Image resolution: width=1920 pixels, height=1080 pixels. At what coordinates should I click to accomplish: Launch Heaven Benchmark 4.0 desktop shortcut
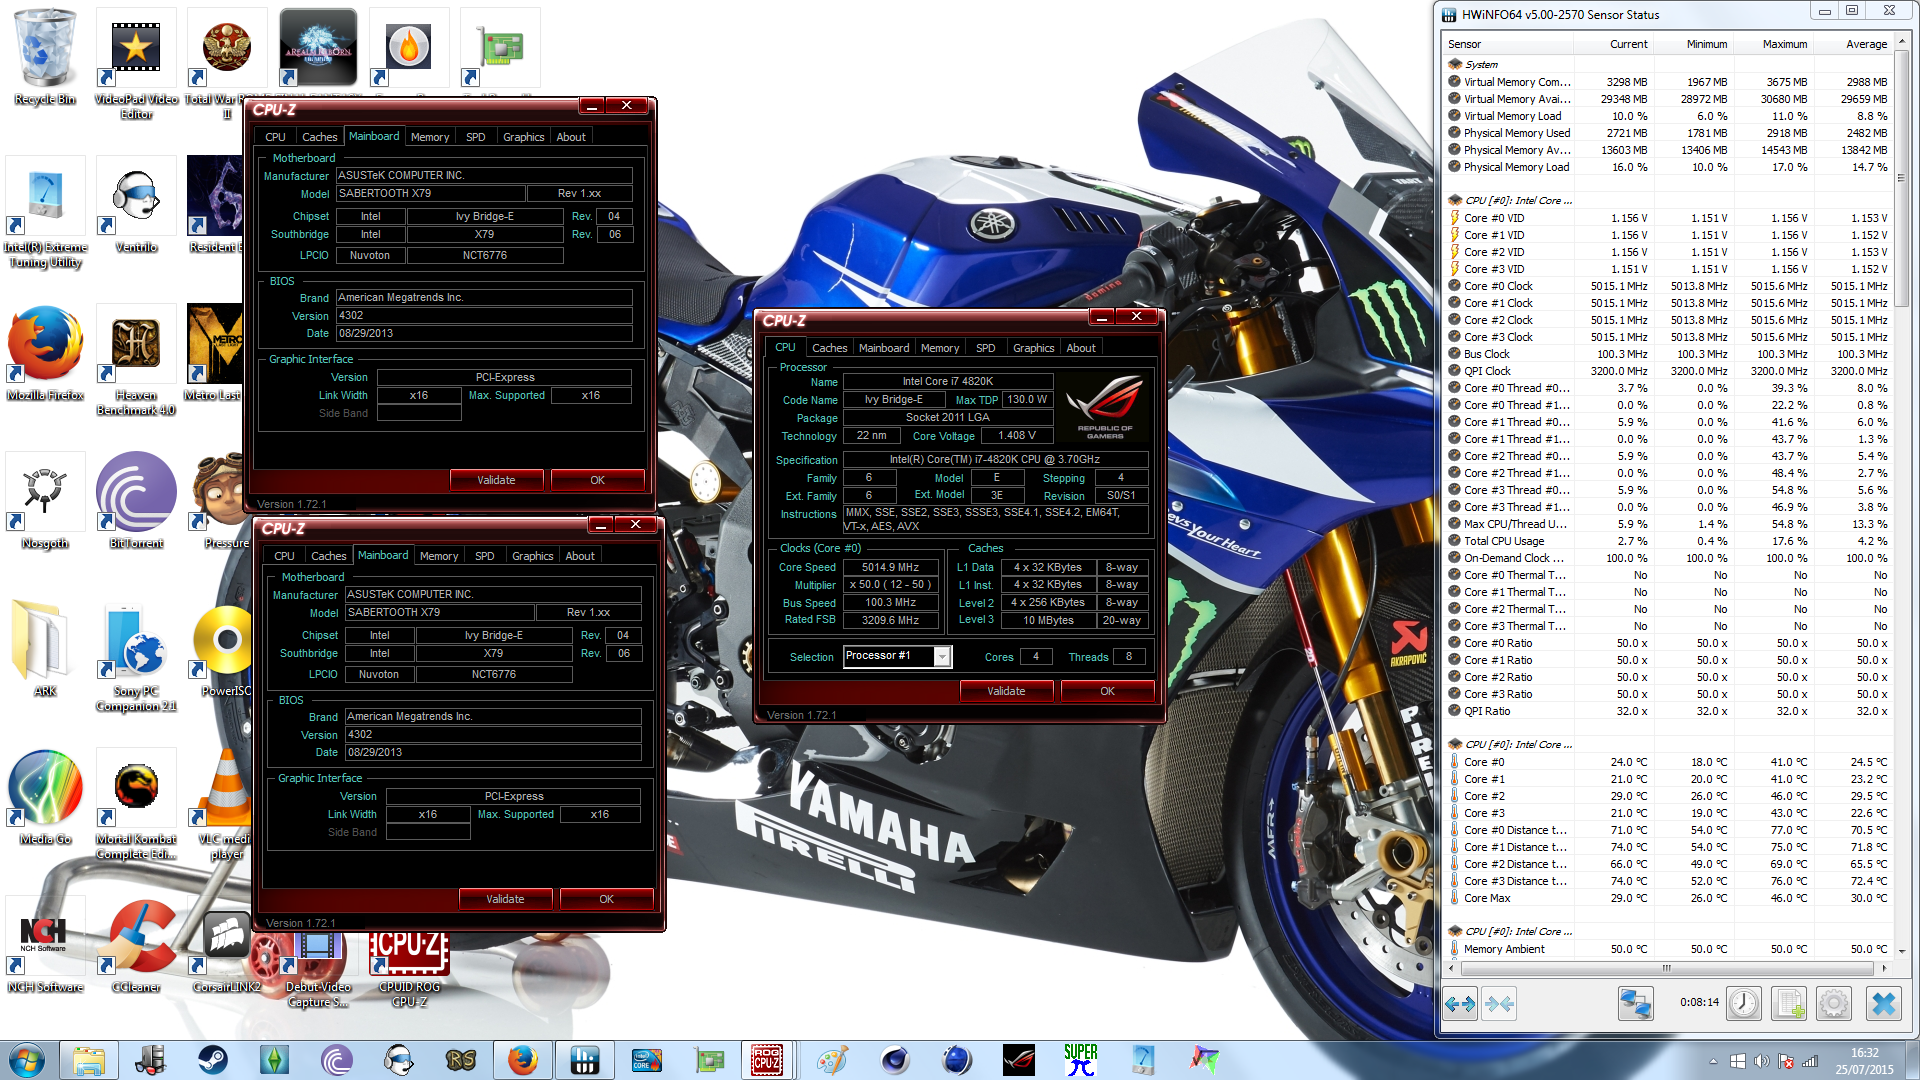click(136, 361)
